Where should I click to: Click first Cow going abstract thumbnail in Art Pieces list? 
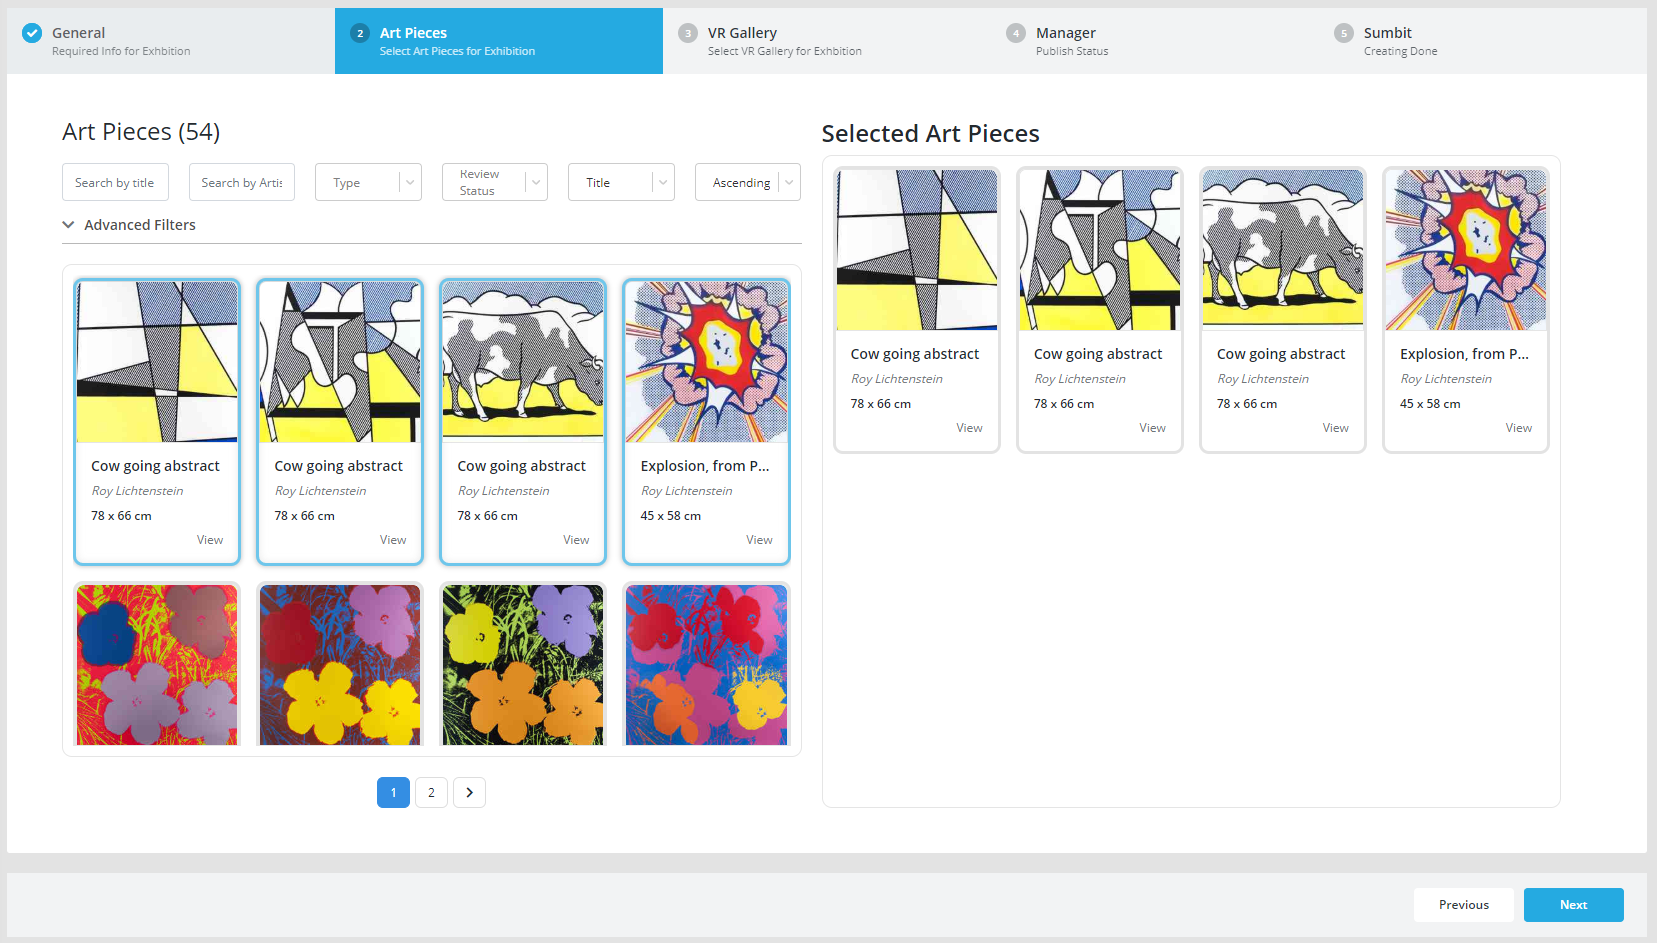(157, 362)
